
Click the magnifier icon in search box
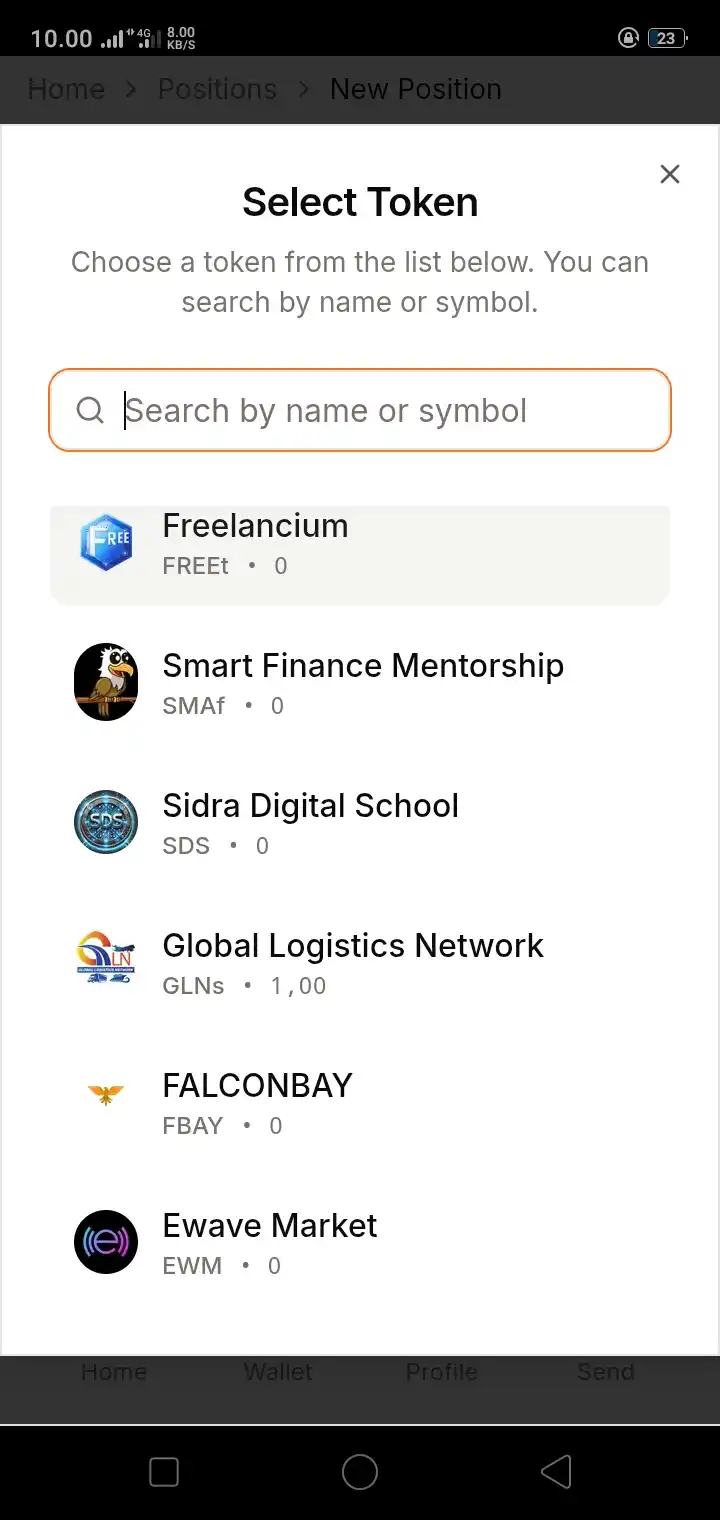90,410
